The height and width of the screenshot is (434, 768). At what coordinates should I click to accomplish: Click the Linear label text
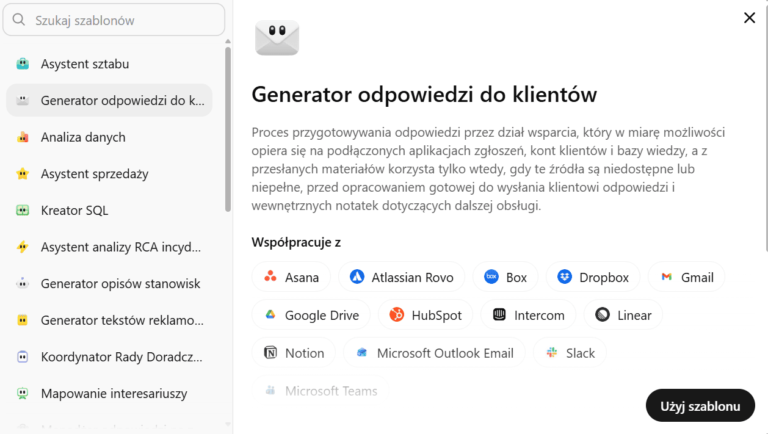pyautogui.click(x=634, y=315)
